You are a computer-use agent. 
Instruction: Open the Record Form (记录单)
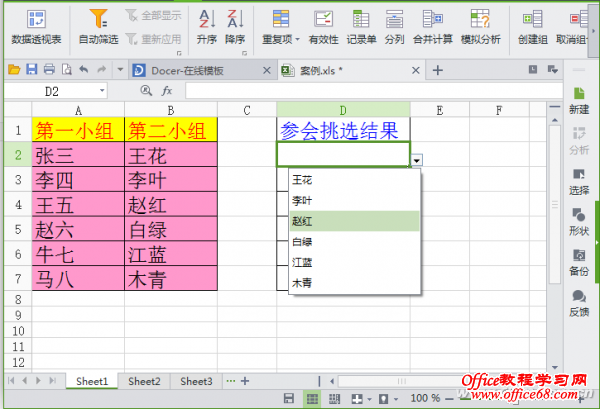coord(361,27)
